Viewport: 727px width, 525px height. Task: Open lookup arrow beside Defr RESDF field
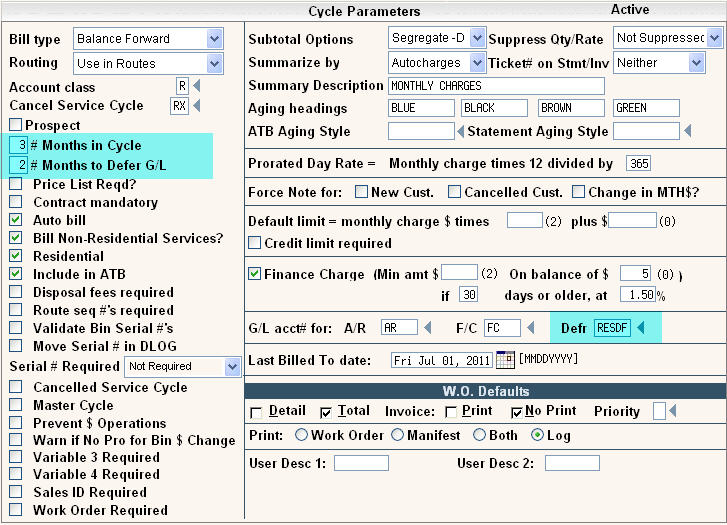coord(641,328)
